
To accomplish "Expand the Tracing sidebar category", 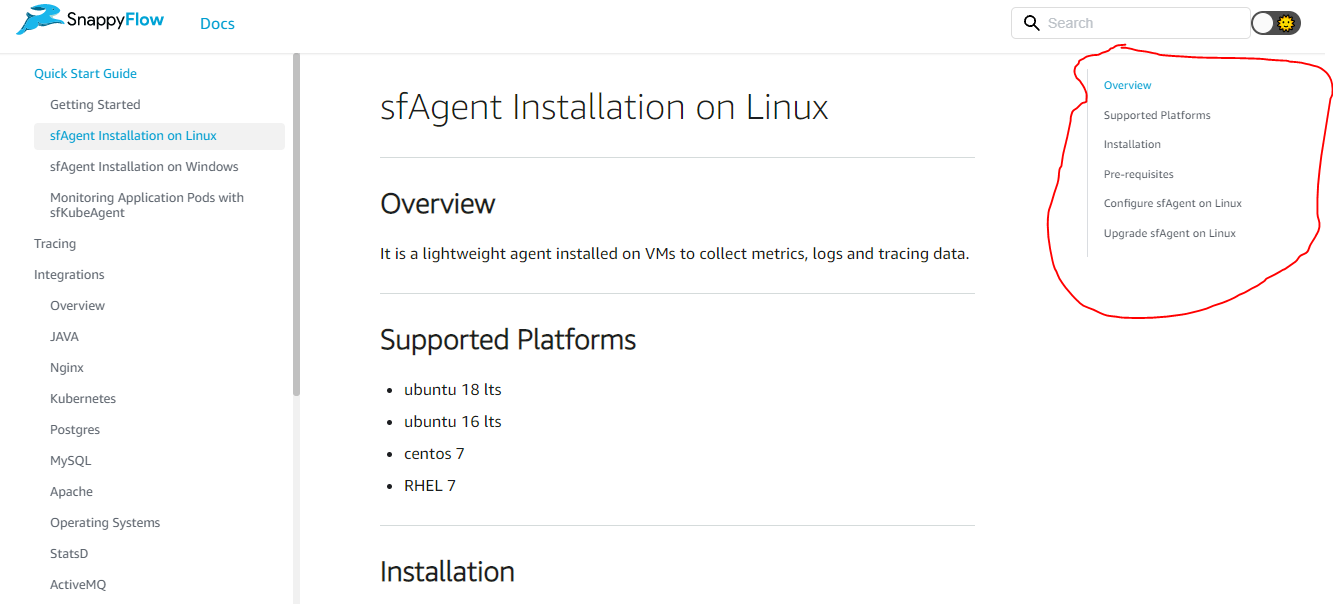I will pos(55,244).
